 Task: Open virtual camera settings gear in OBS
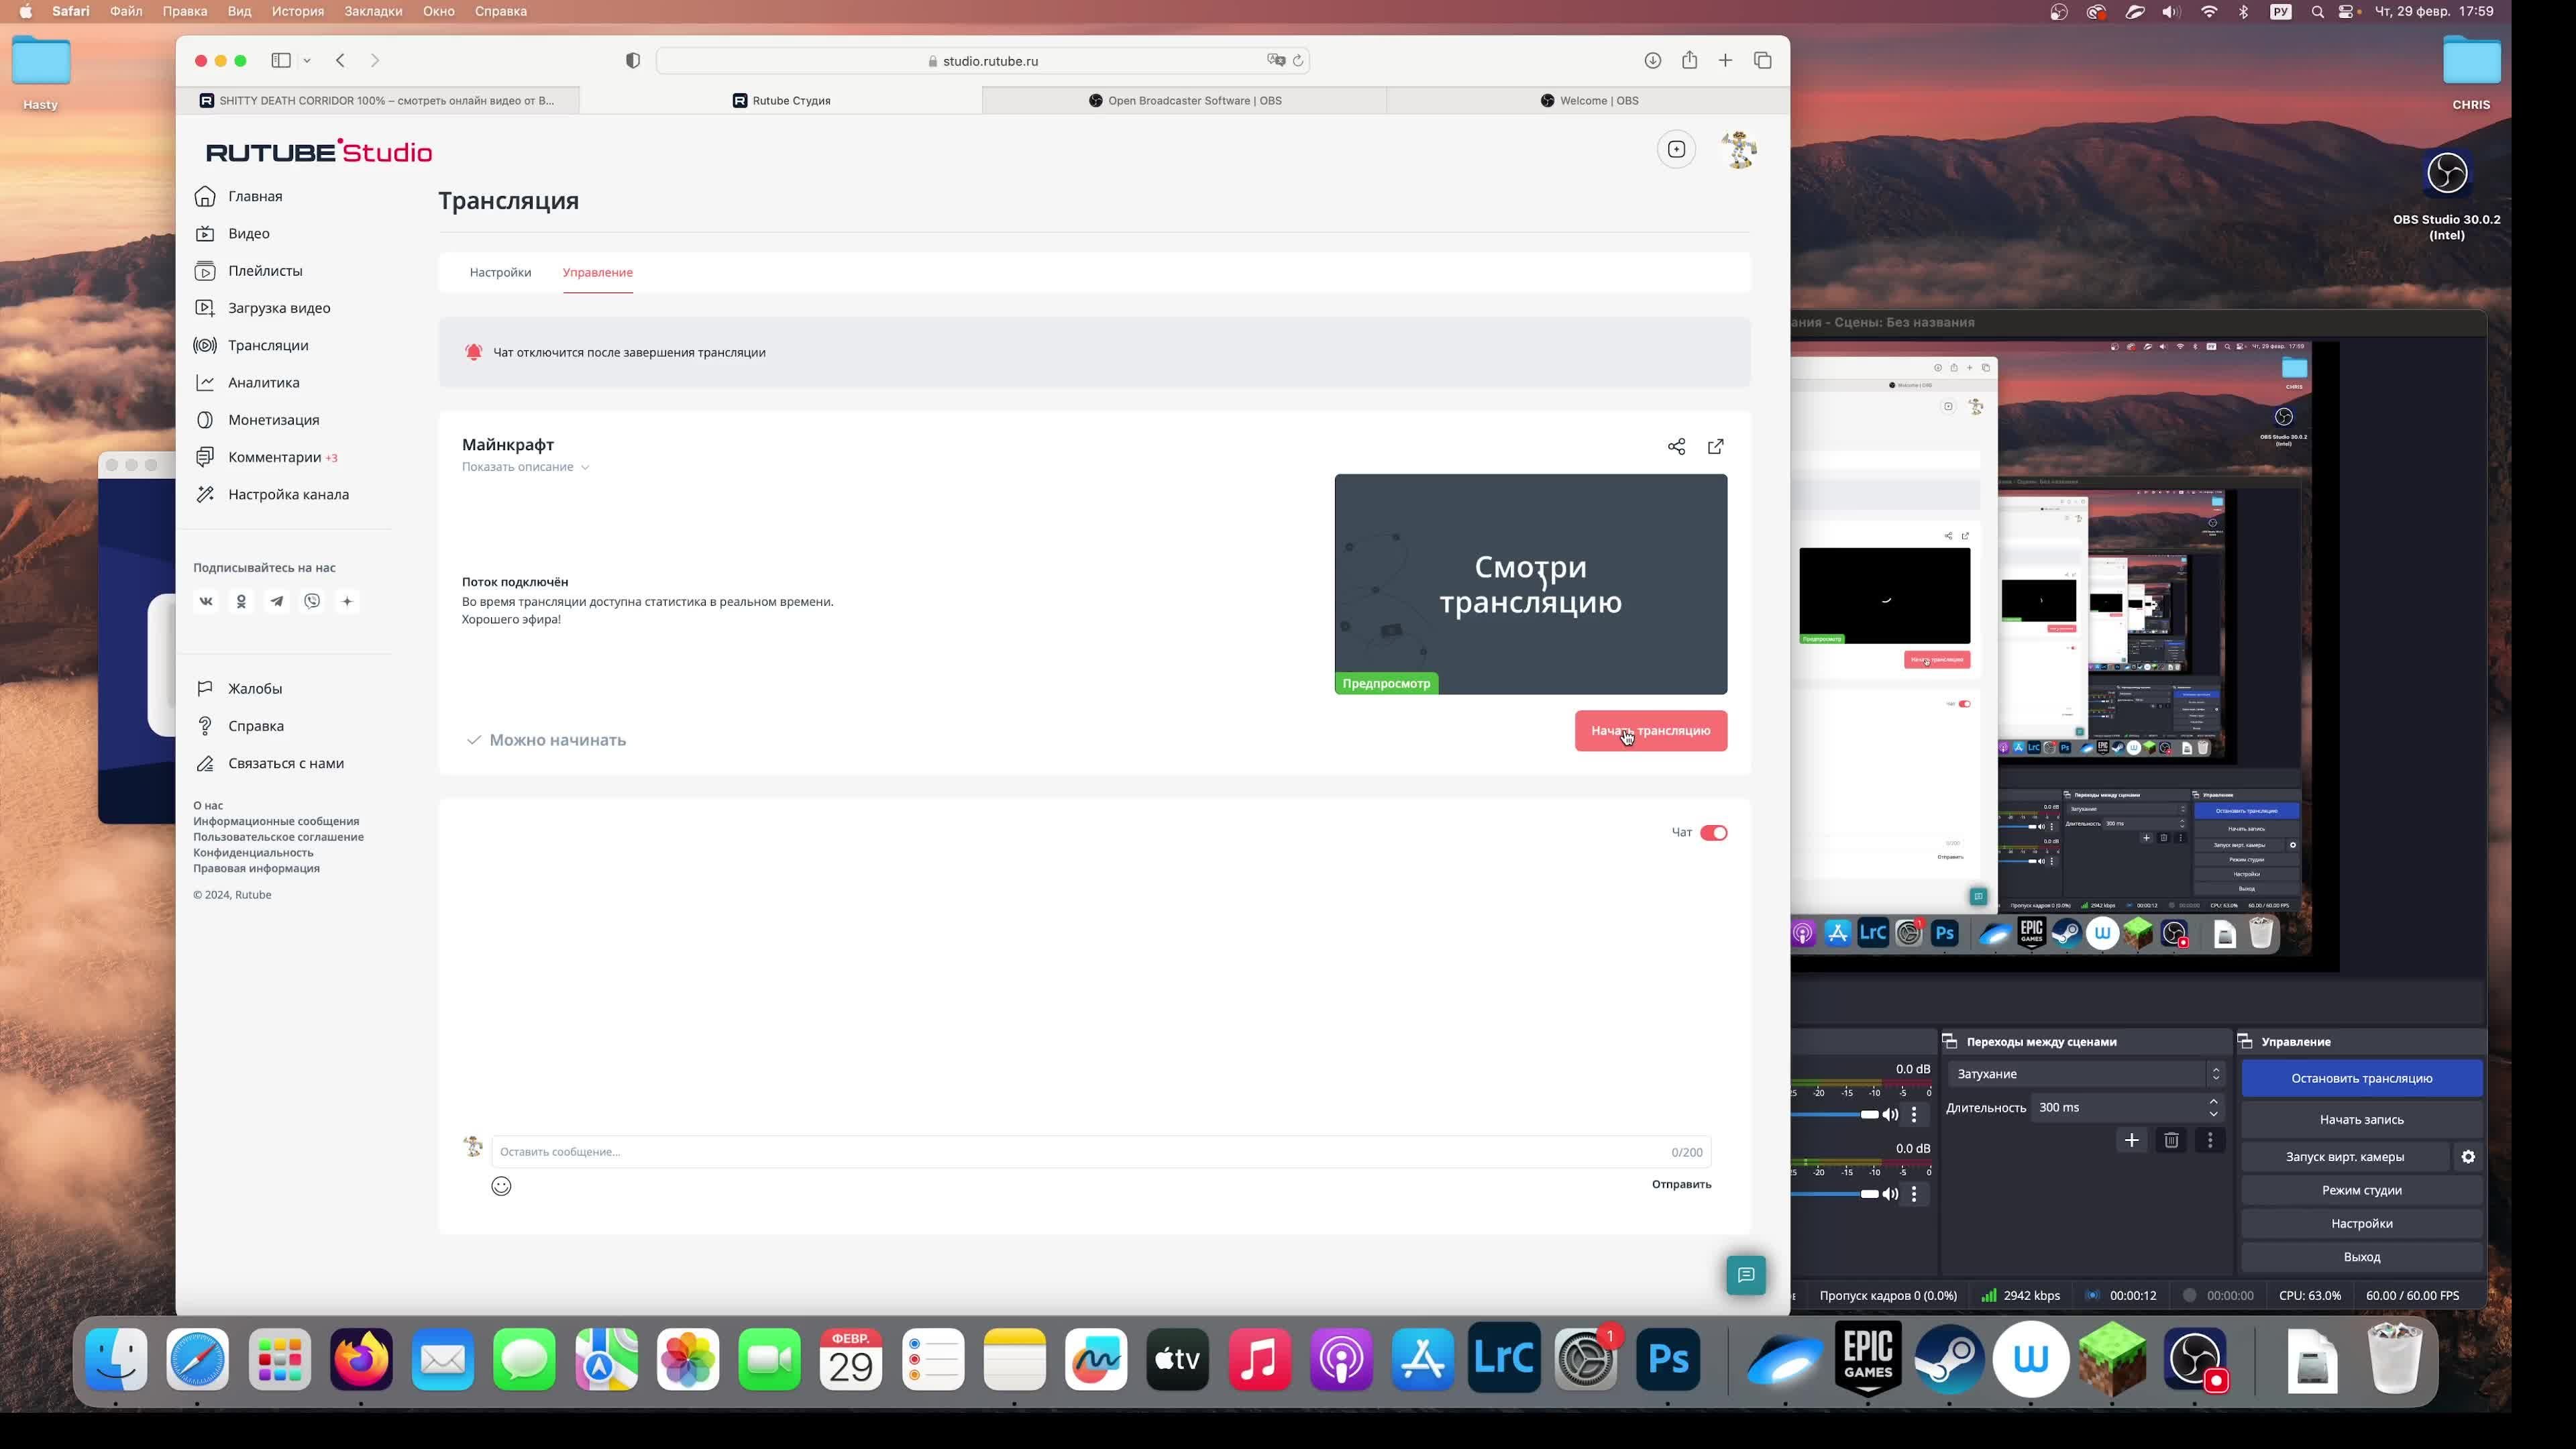click(x=2467, y=1156)
